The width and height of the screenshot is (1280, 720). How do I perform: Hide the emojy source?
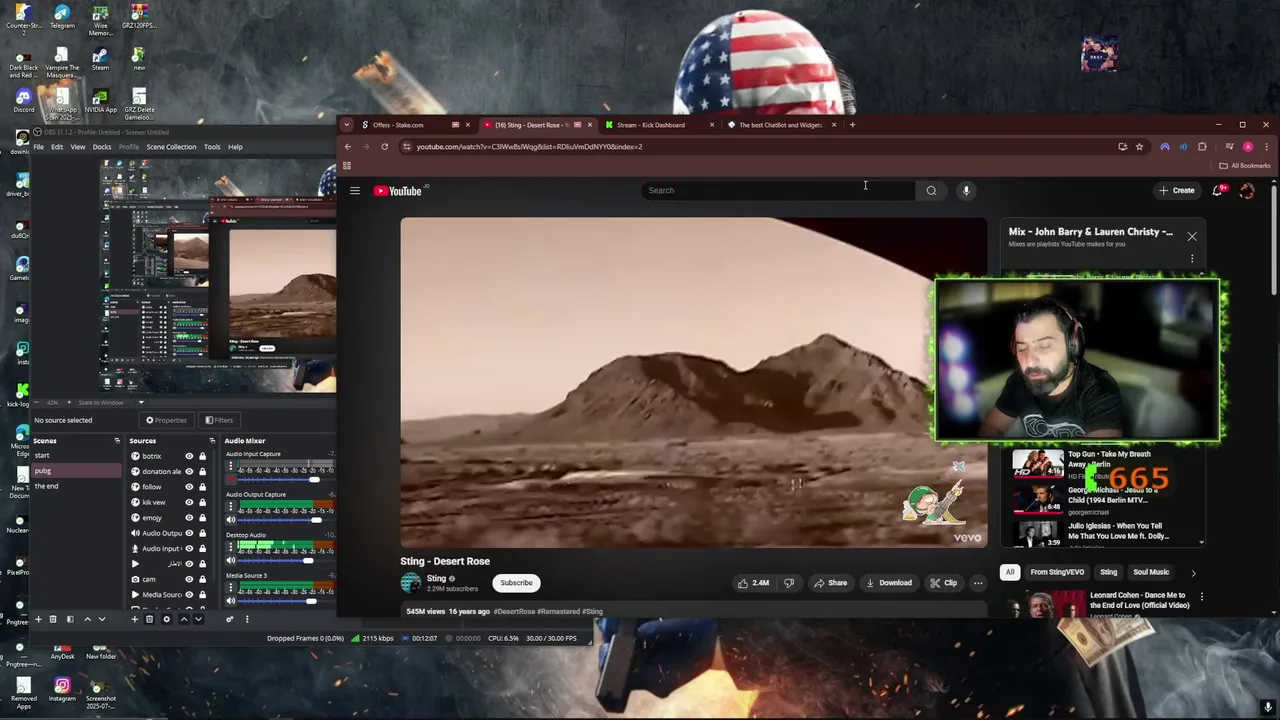pos(189,518)
